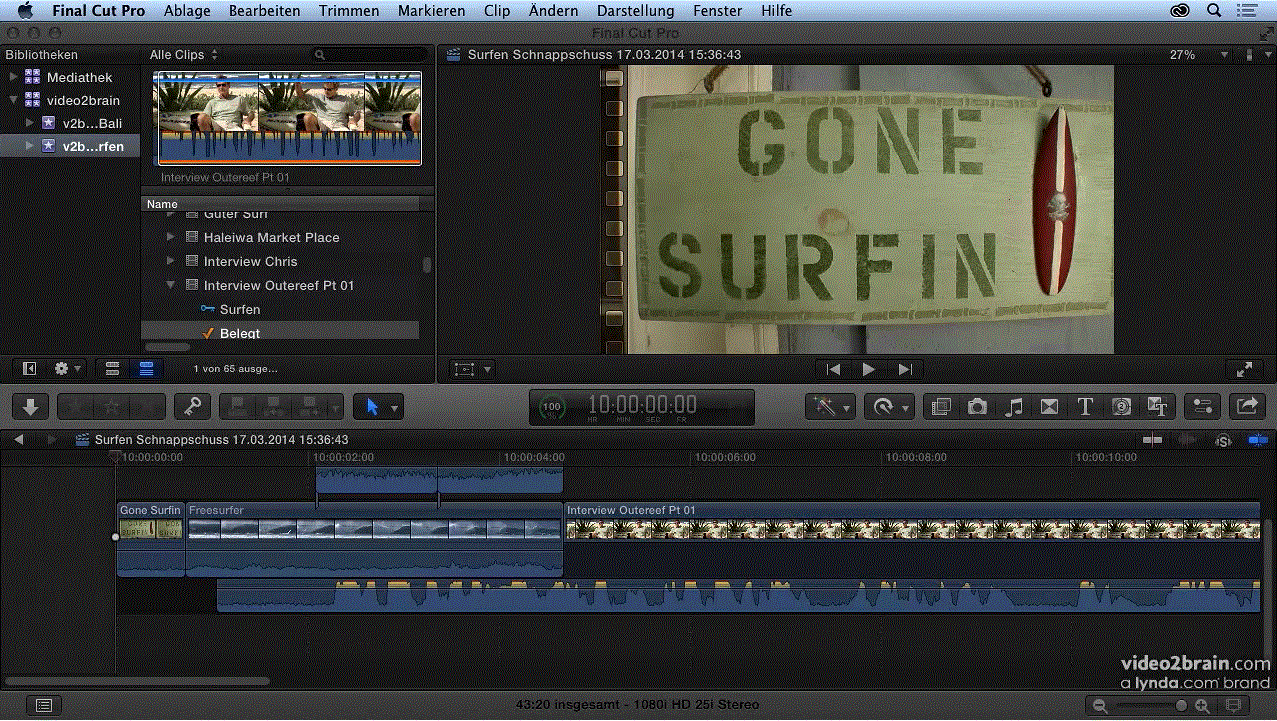Open clip appearance options button
Viewport: 1277px width, 721px height.
pos(1233,705)
